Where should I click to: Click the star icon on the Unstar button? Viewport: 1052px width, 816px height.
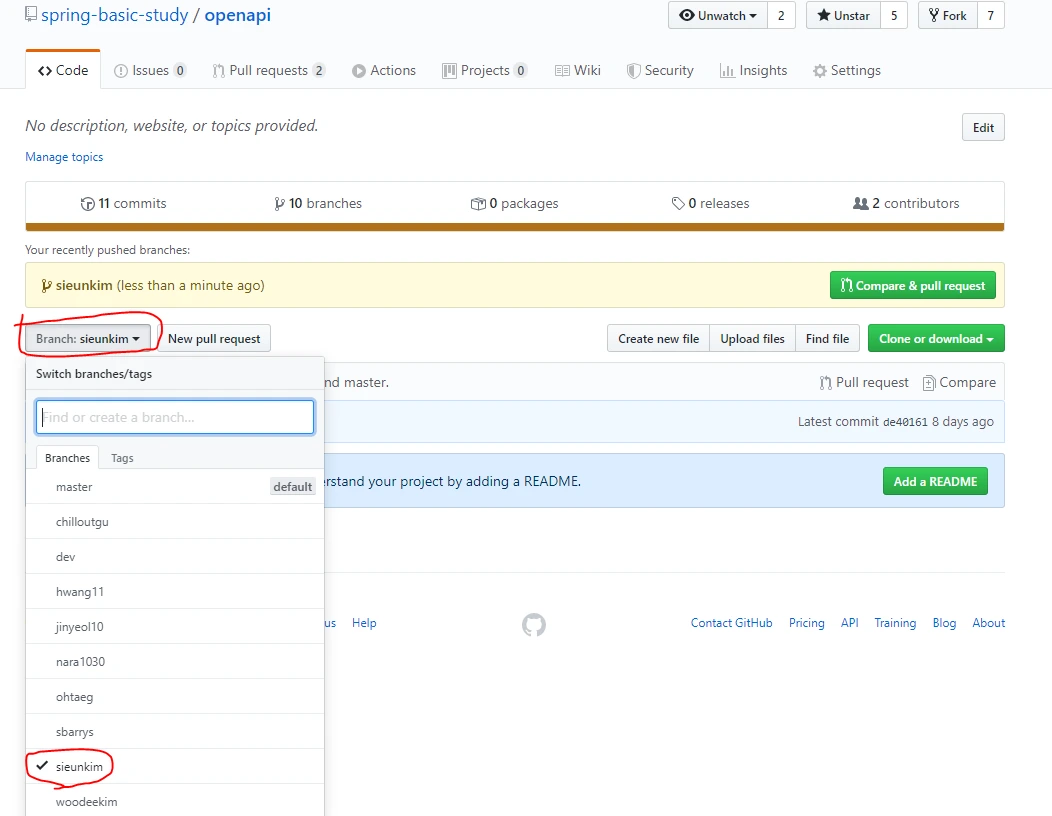coord(823,15)
